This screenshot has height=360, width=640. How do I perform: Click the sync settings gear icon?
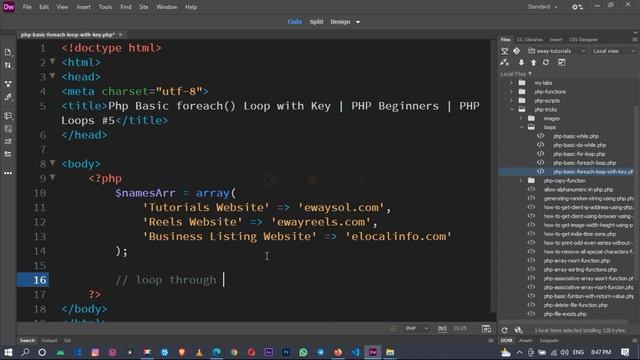click(577, 7)
